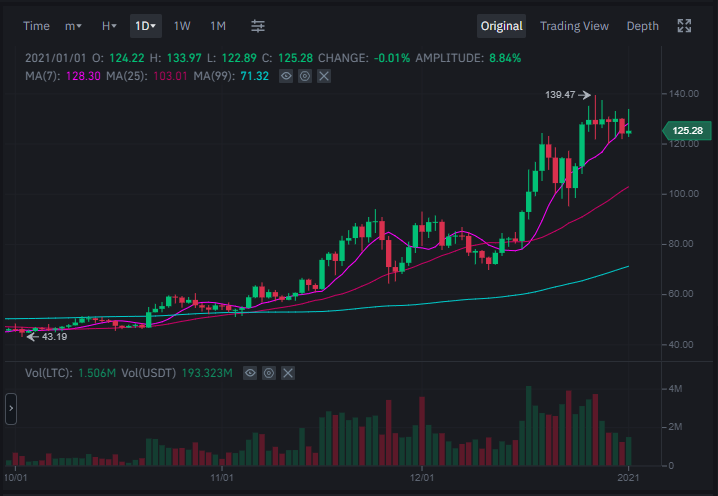The height and width of the screenshot is (496, 718).
Task: Switch to the Trading View tab
Action: tap(574, 26)
